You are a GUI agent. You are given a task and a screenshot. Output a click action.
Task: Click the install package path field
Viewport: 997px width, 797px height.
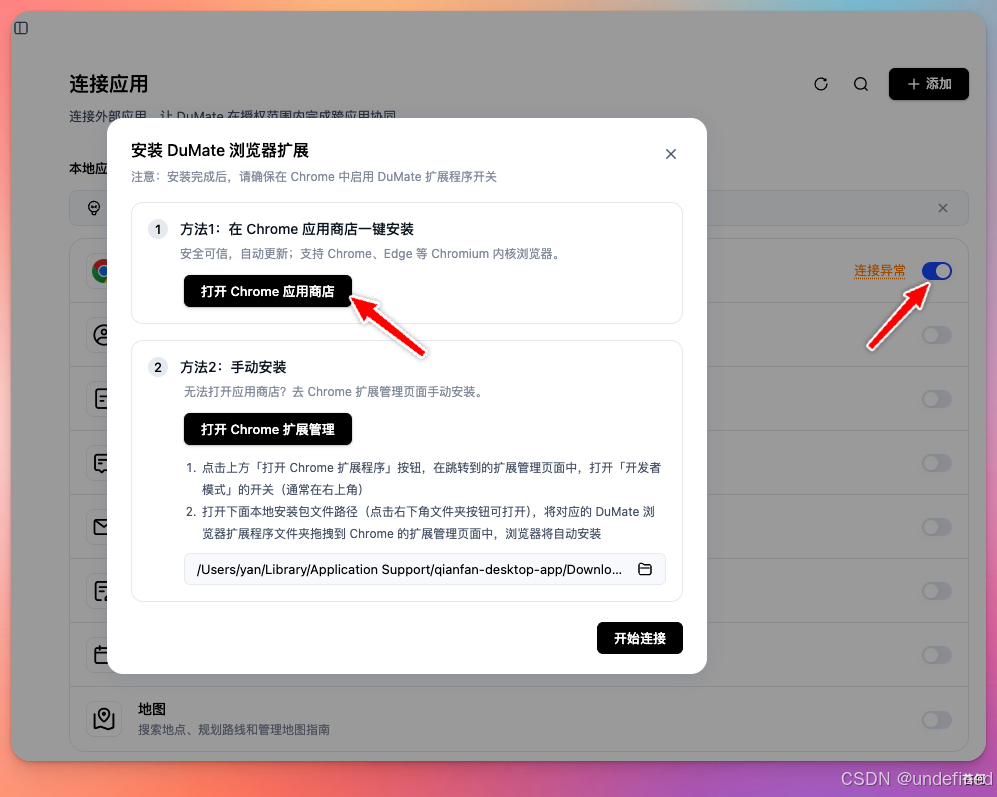(x=425, y=569)
